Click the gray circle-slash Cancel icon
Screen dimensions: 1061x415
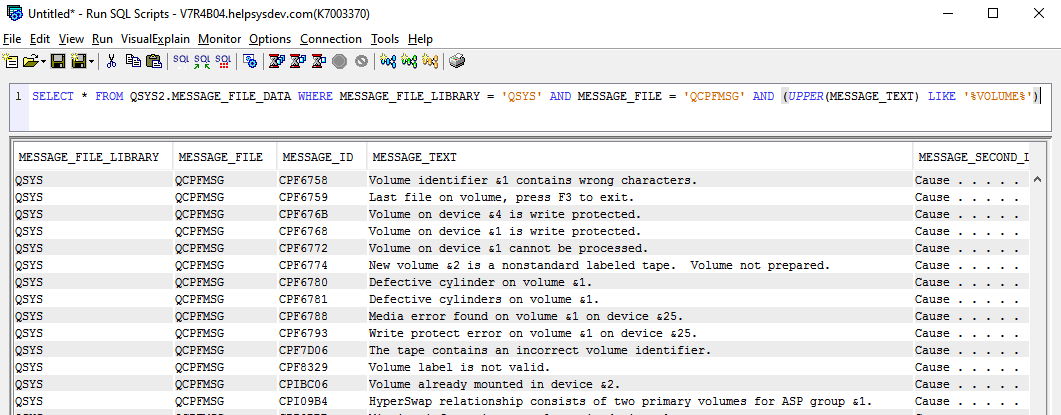361,61
